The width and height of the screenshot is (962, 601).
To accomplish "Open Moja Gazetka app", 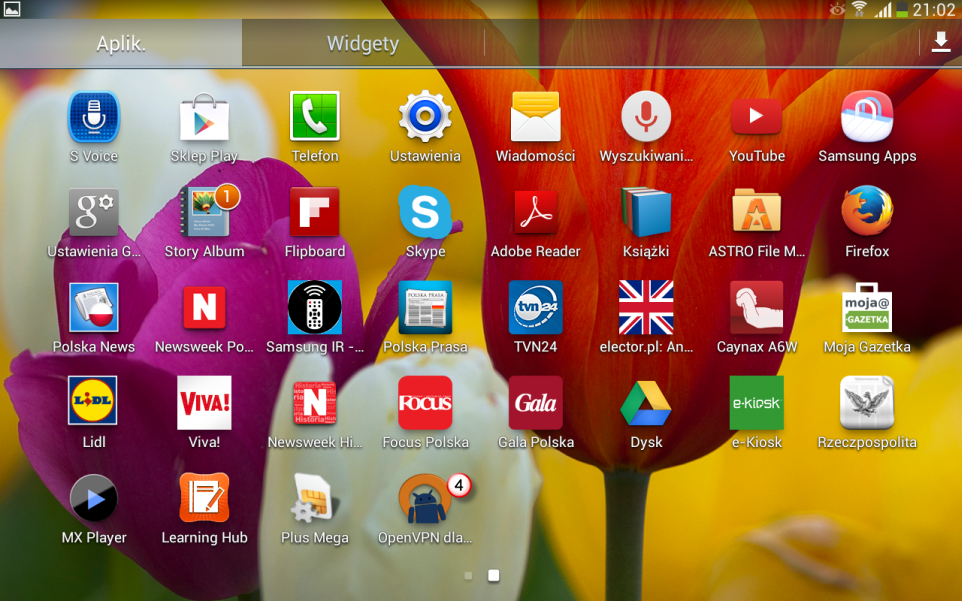I will [x=867, y=307].
